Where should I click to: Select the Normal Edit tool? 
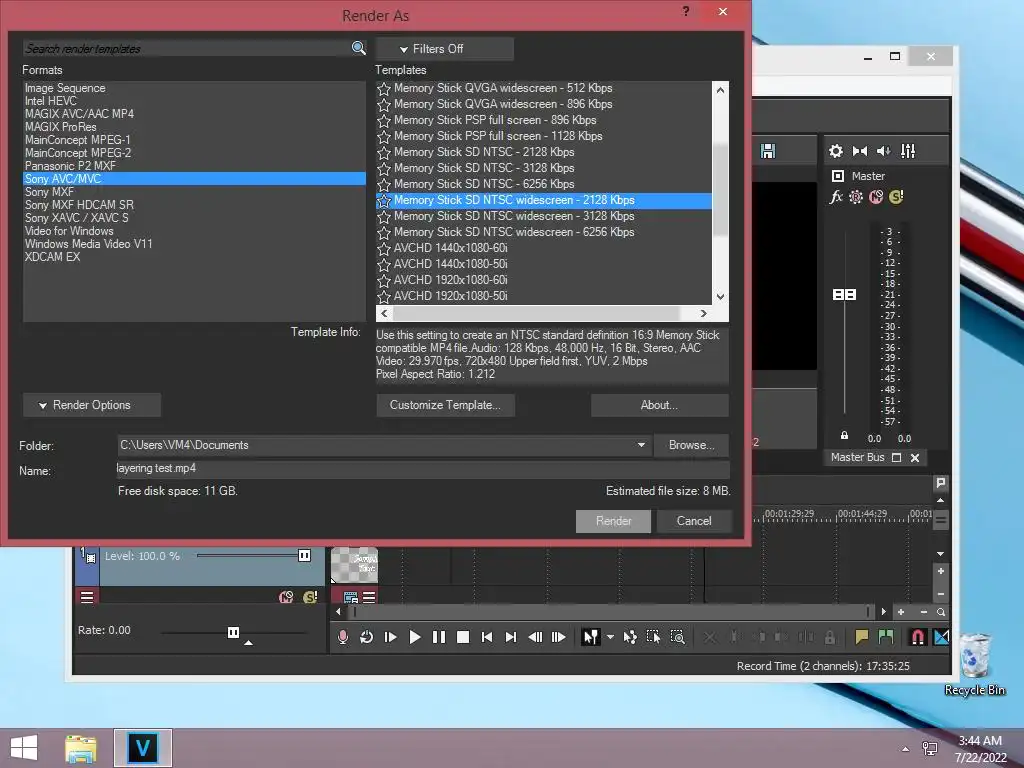pyautogui.click(x=590, y=637)
